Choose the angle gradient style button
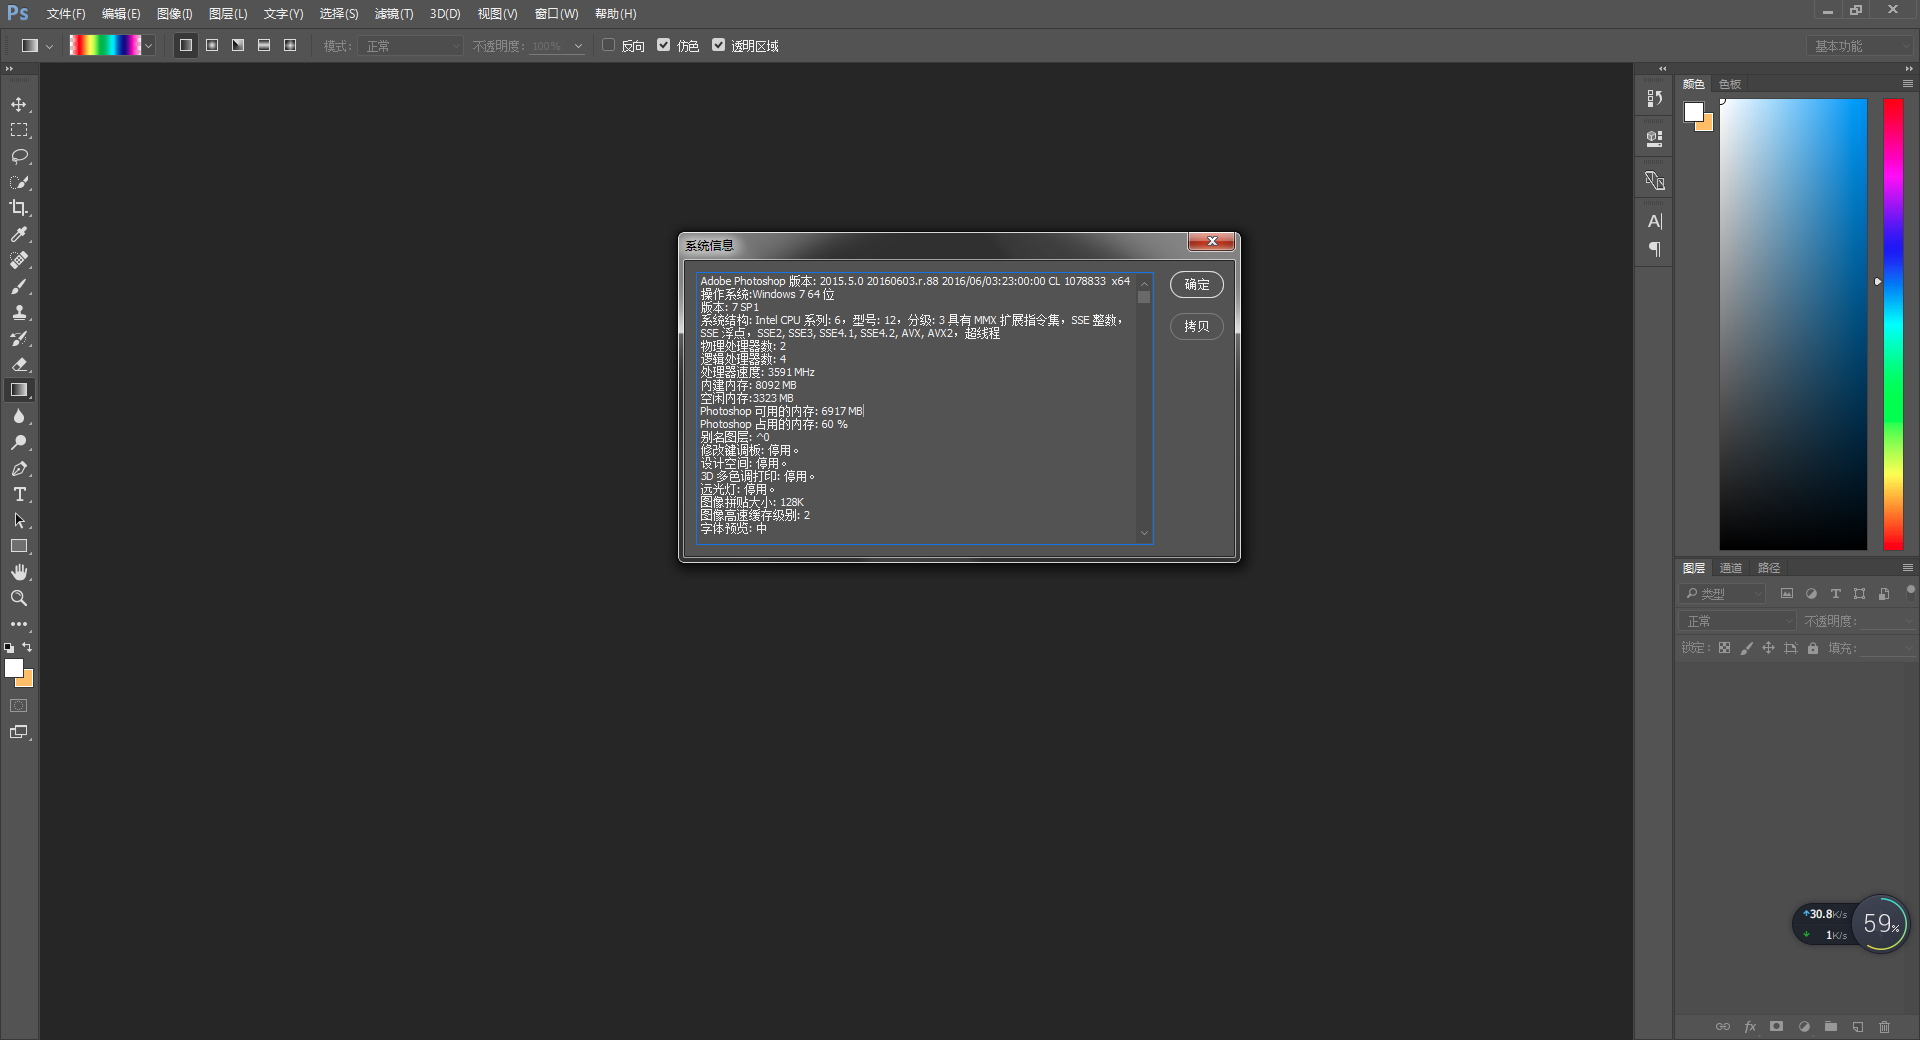The height and width of the screenshot is (1040, 1920). click(238, 45)
